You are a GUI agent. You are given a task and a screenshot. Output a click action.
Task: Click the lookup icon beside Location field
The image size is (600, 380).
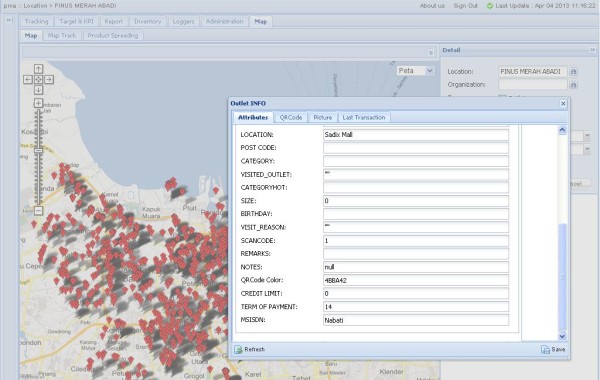573,72
